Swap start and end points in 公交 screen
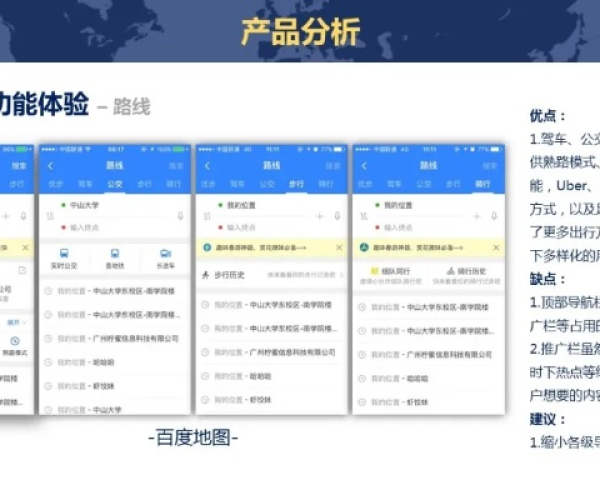600x500 pixels. coord(50,217)
